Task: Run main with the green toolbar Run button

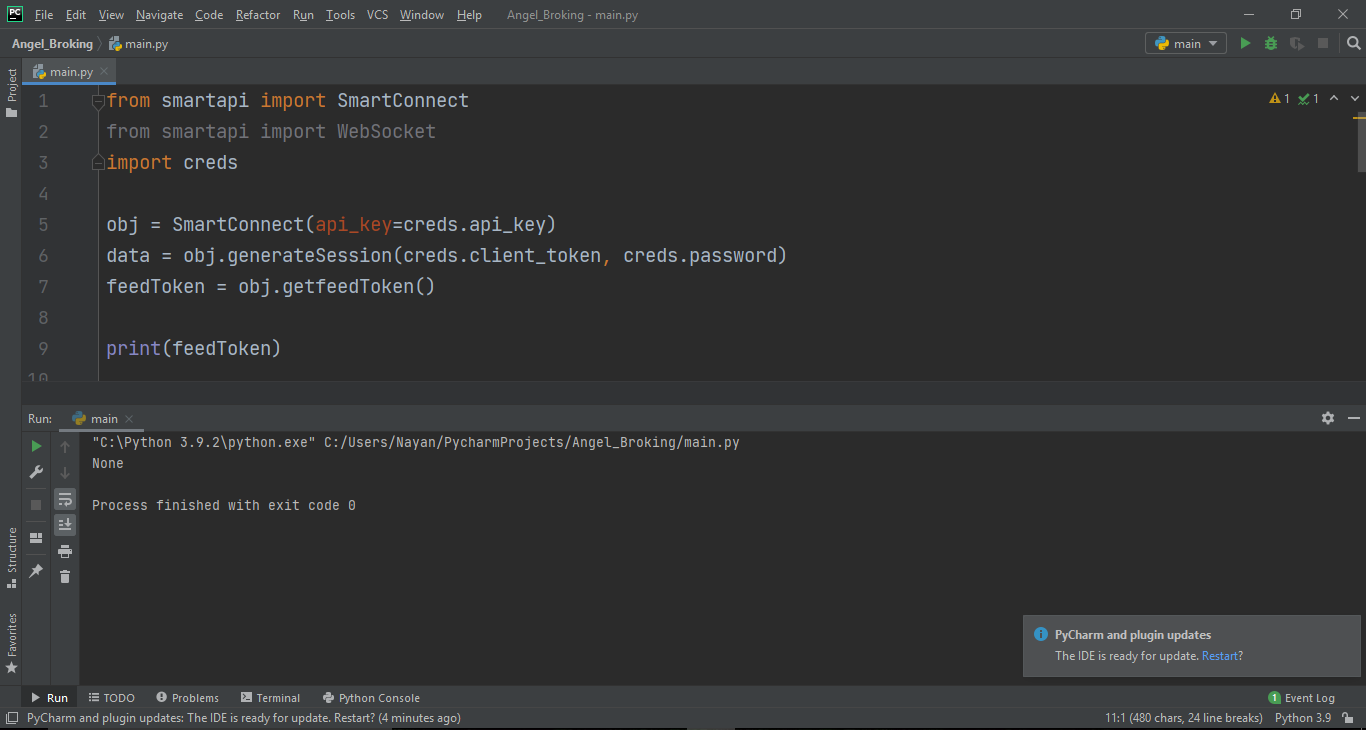Action: pos(1245,43)
